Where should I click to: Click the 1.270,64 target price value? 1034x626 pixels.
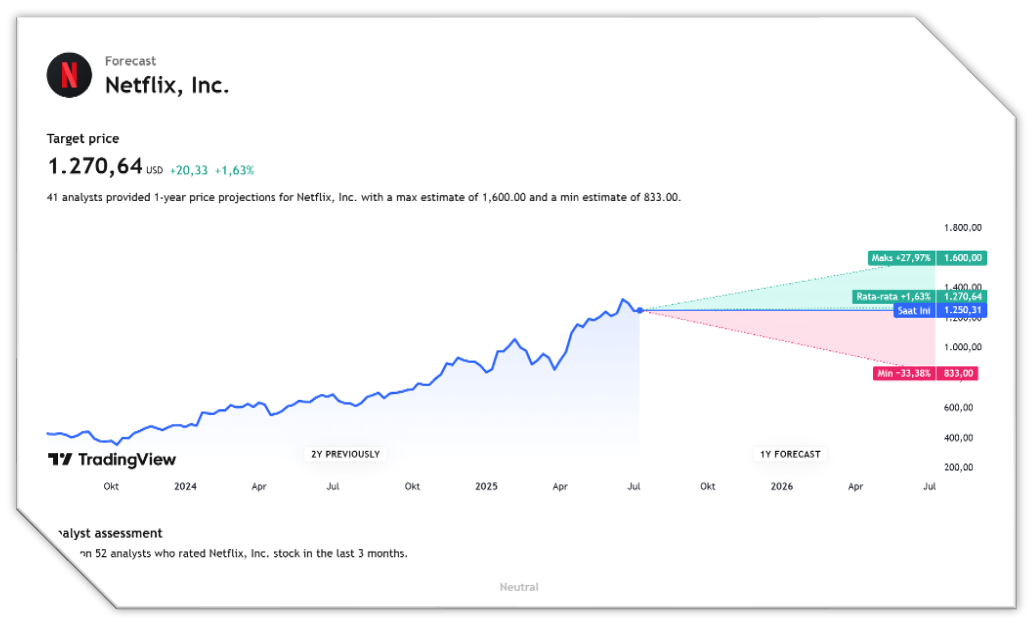point(95,166)
